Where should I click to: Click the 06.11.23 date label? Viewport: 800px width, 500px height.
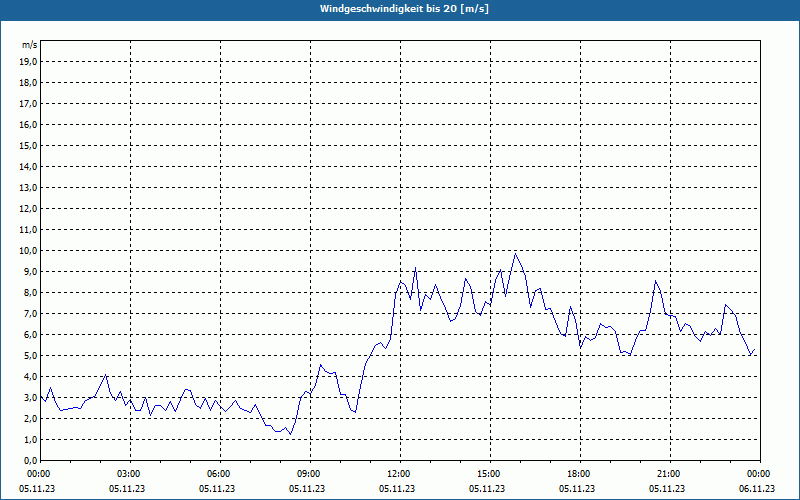pyautogui.click(x=757, y=488)
